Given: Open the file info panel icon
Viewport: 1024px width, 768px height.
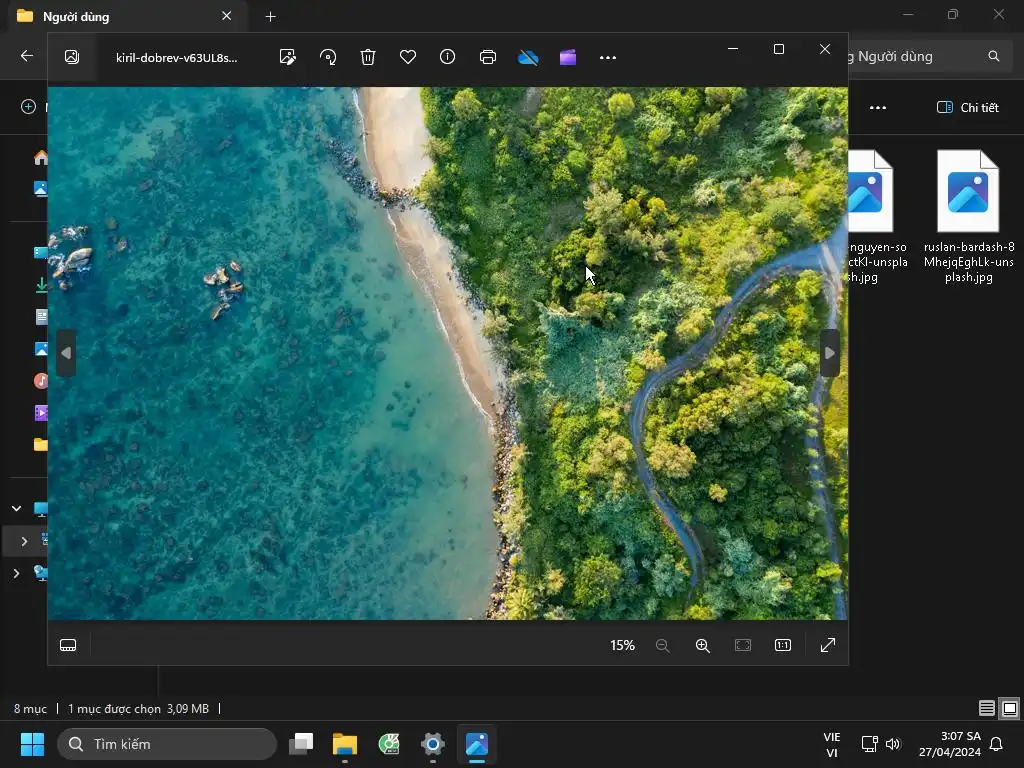Looking at the screenshot, I should (x=448, y=57).
